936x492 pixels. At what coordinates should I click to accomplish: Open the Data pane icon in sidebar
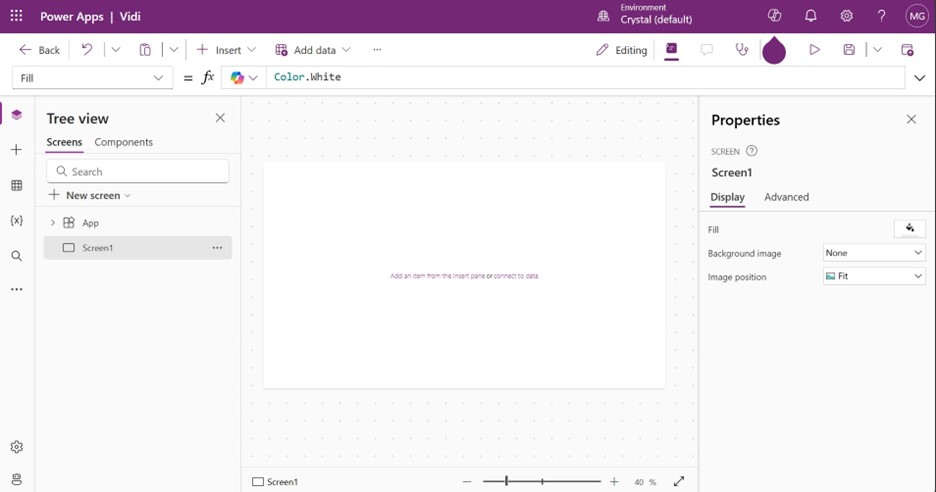pyautogui.click(x=16, y=185)
